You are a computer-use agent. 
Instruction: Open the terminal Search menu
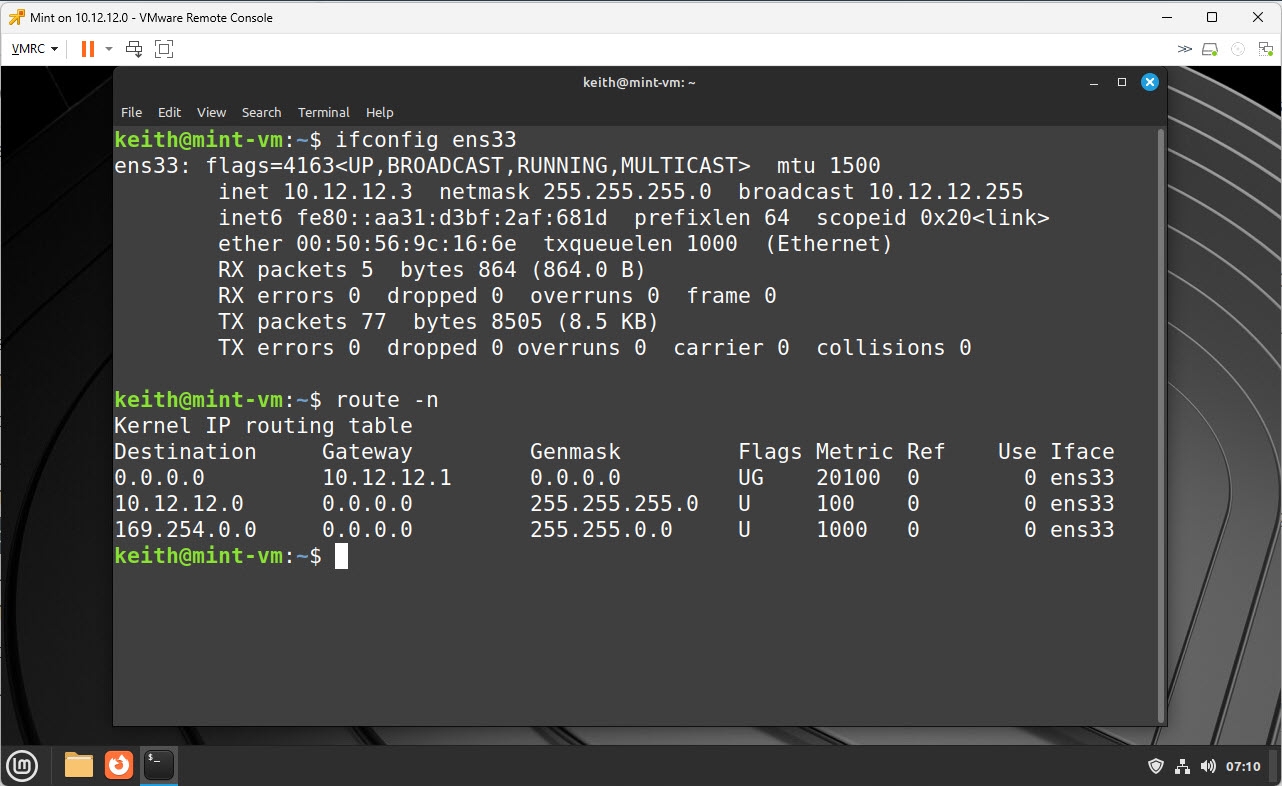261,112
